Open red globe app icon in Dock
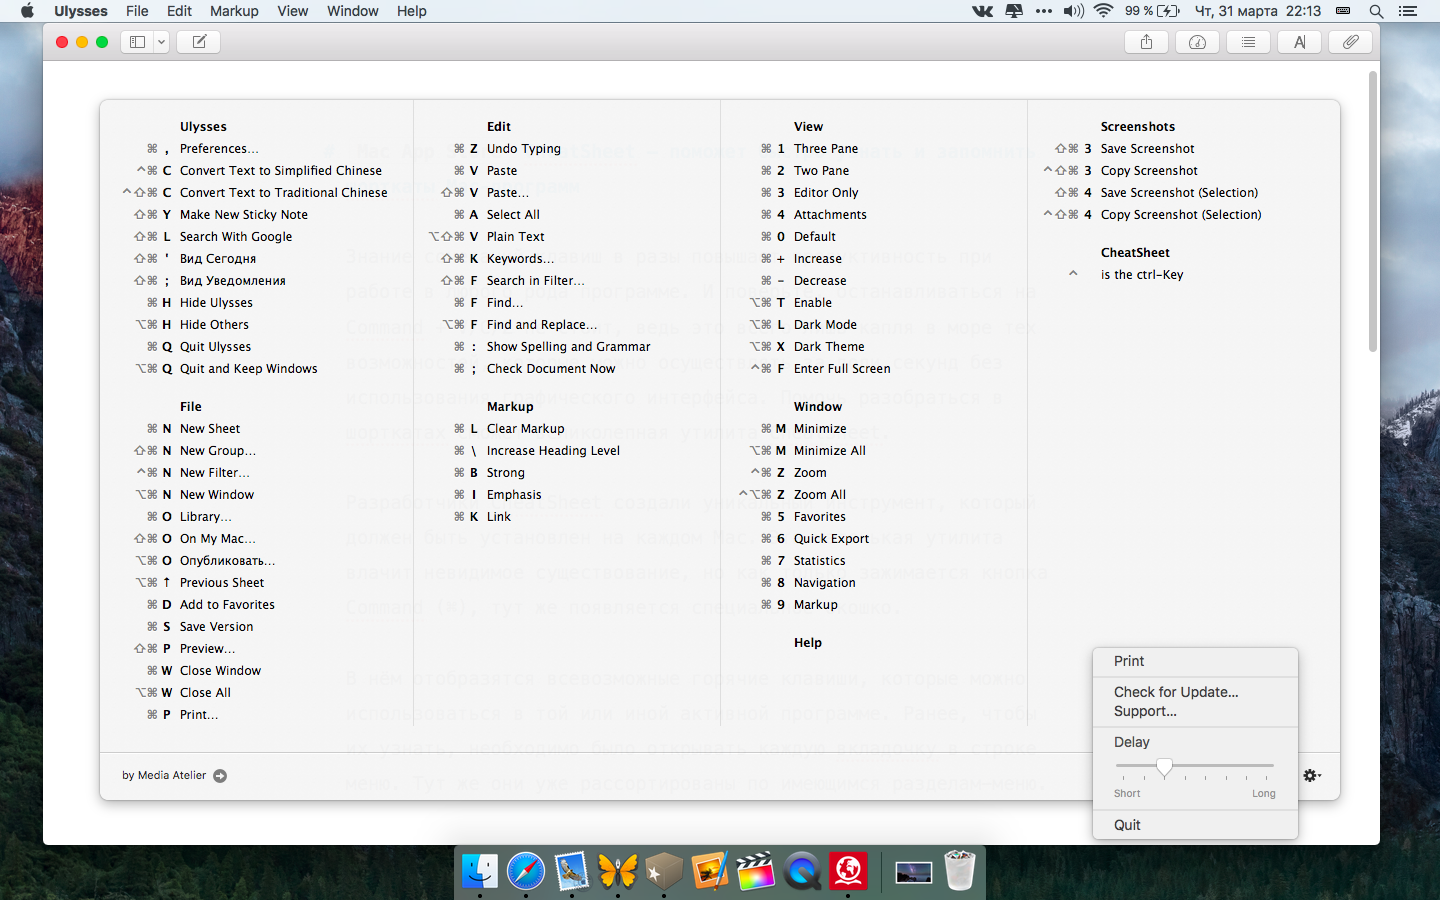Viewport: 1440px width, 900px height. [848, 872]
